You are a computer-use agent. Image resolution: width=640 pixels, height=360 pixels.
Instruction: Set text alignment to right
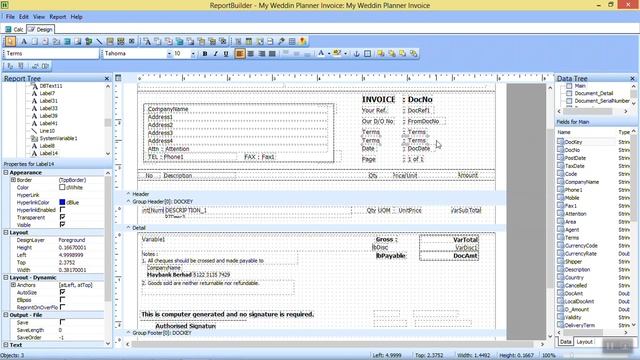pos(261,53)
